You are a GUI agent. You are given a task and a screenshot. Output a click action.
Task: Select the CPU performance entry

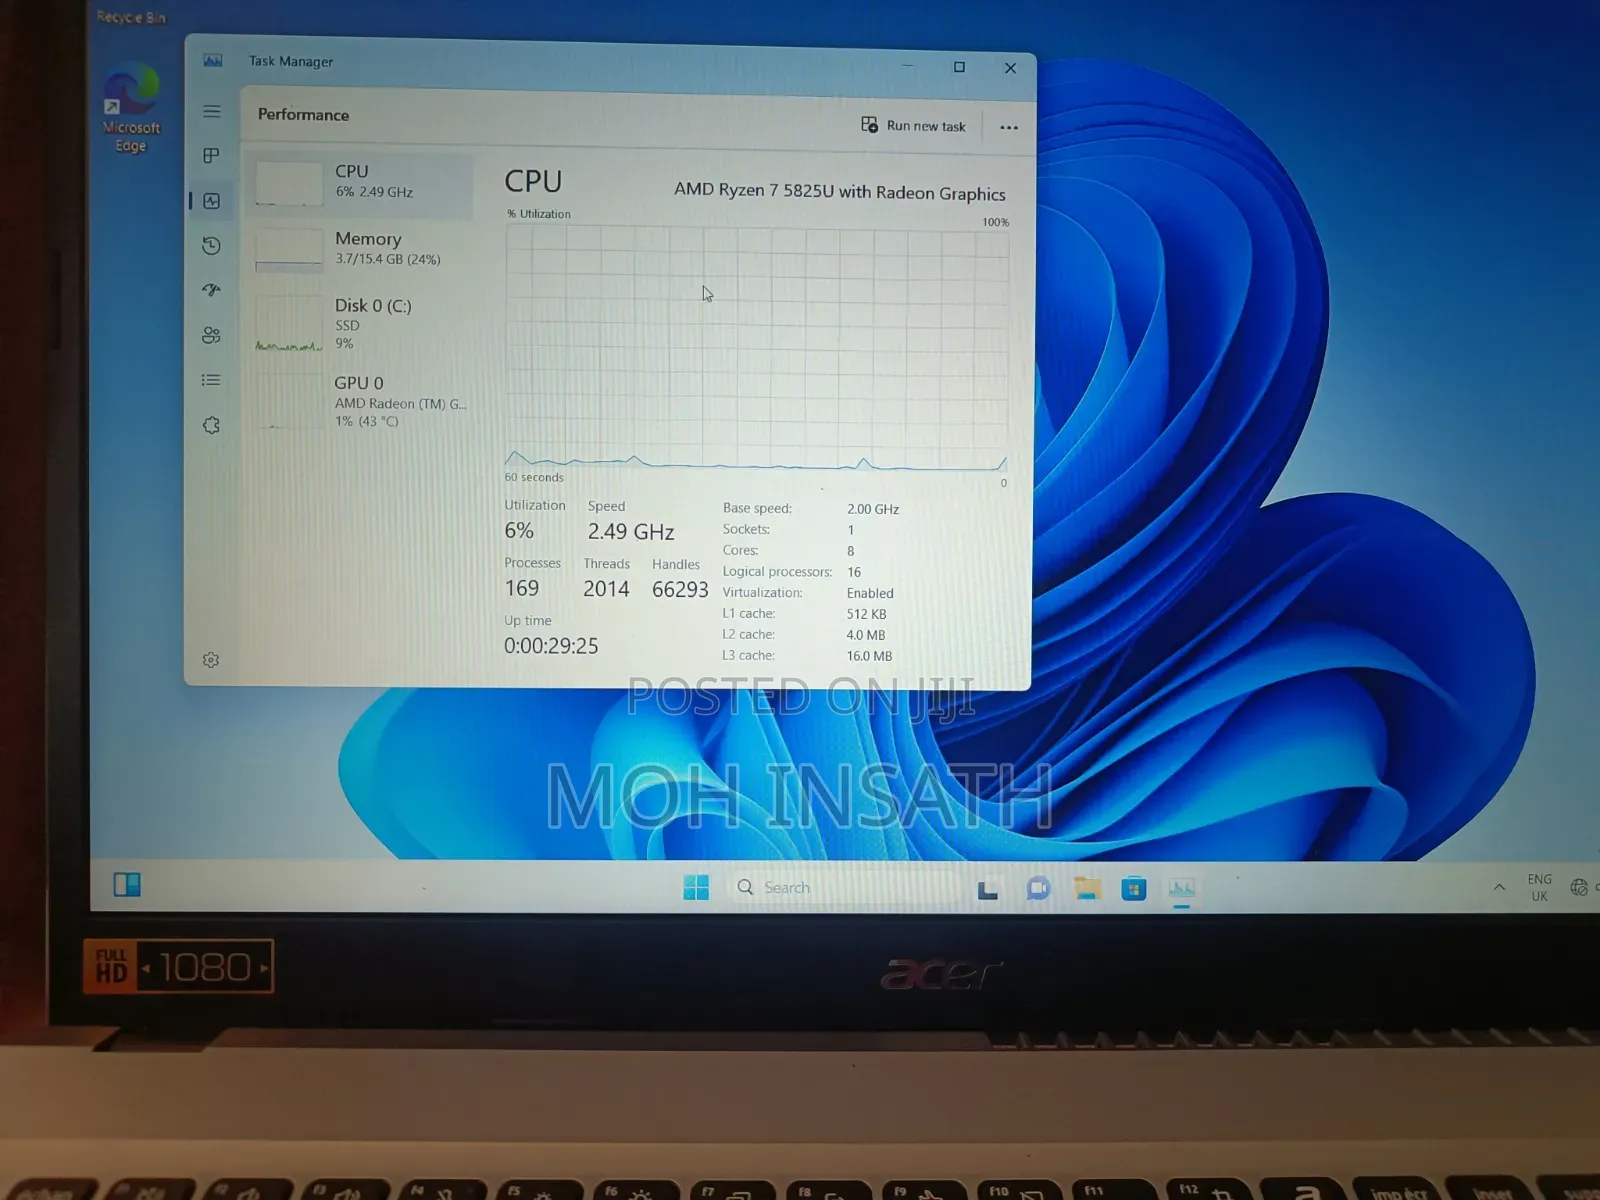click(x=360, y=184)
